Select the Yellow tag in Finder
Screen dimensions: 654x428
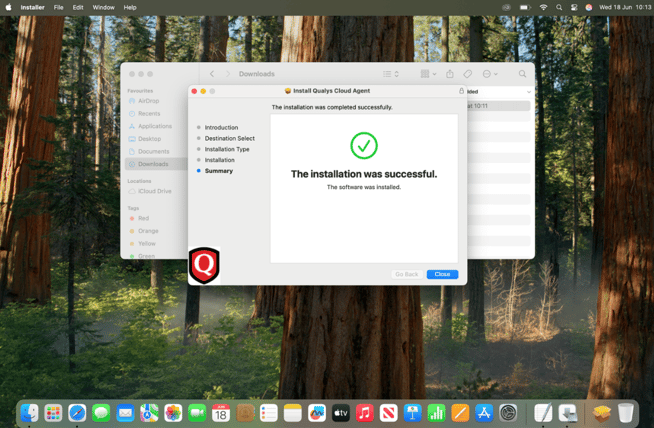147,243
